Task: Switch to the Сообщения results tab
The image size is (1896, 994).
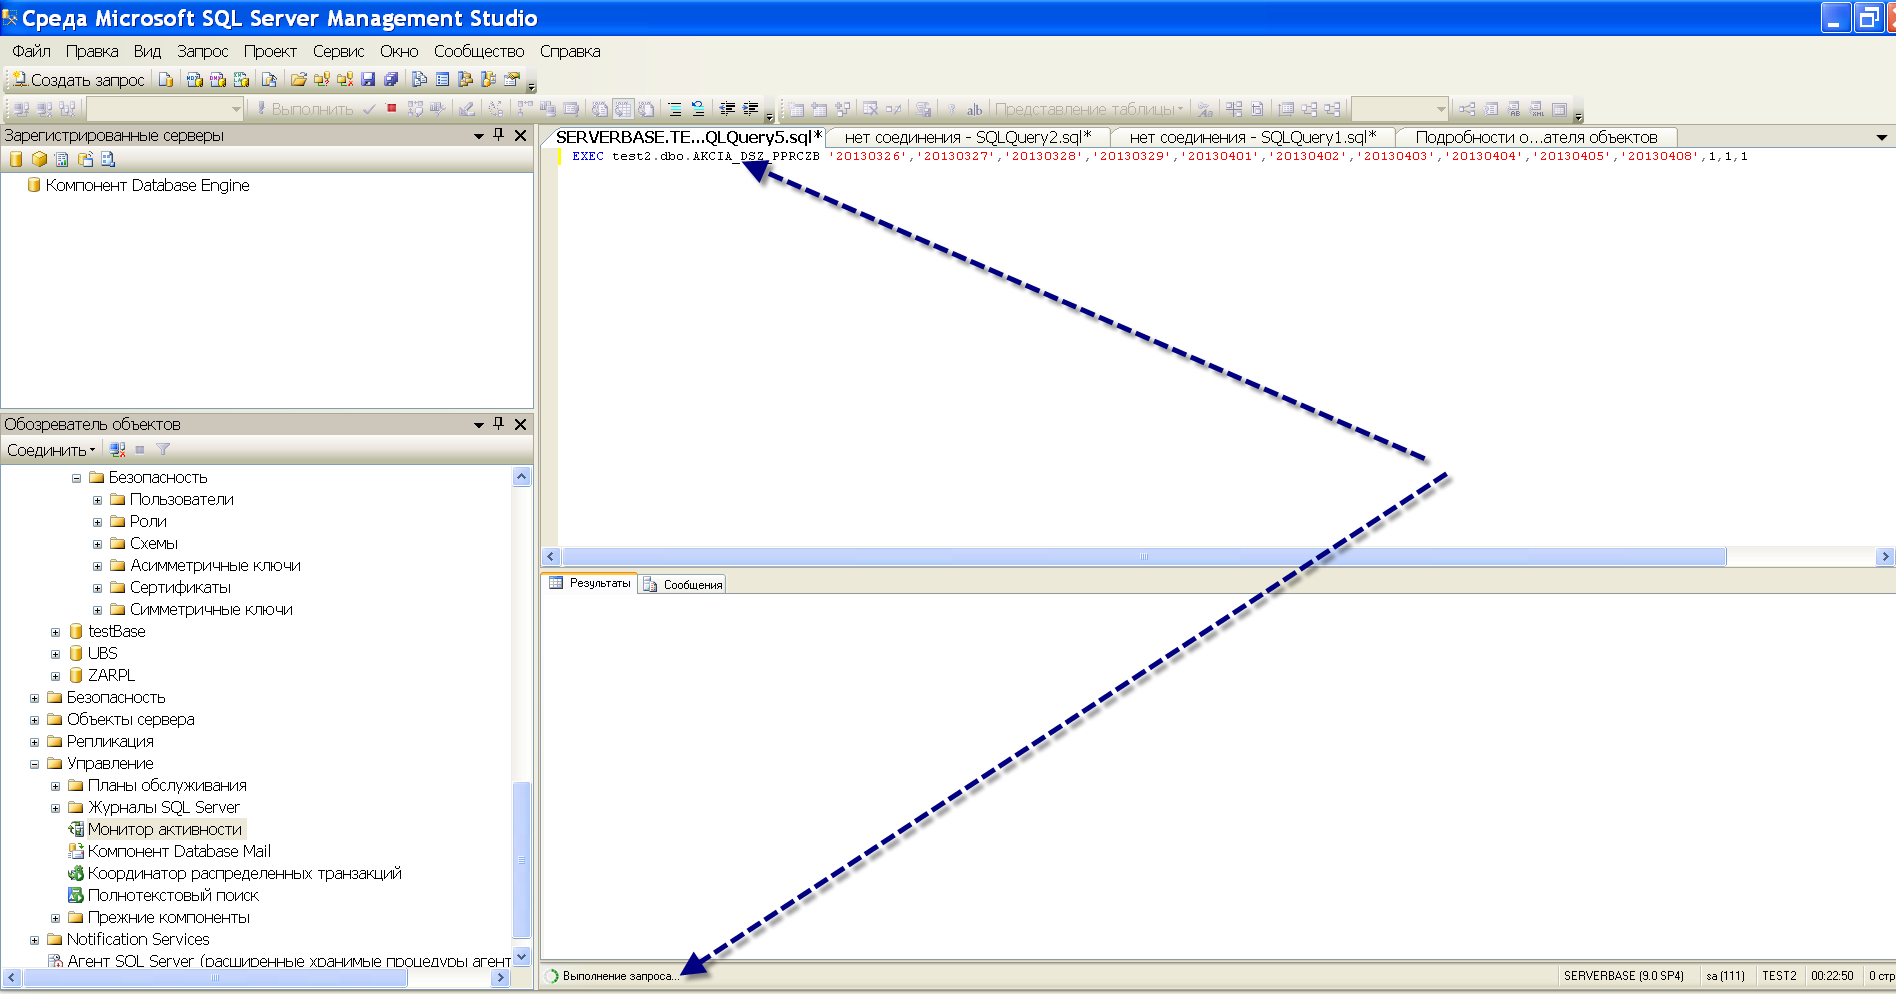Action: click(682, 584)
